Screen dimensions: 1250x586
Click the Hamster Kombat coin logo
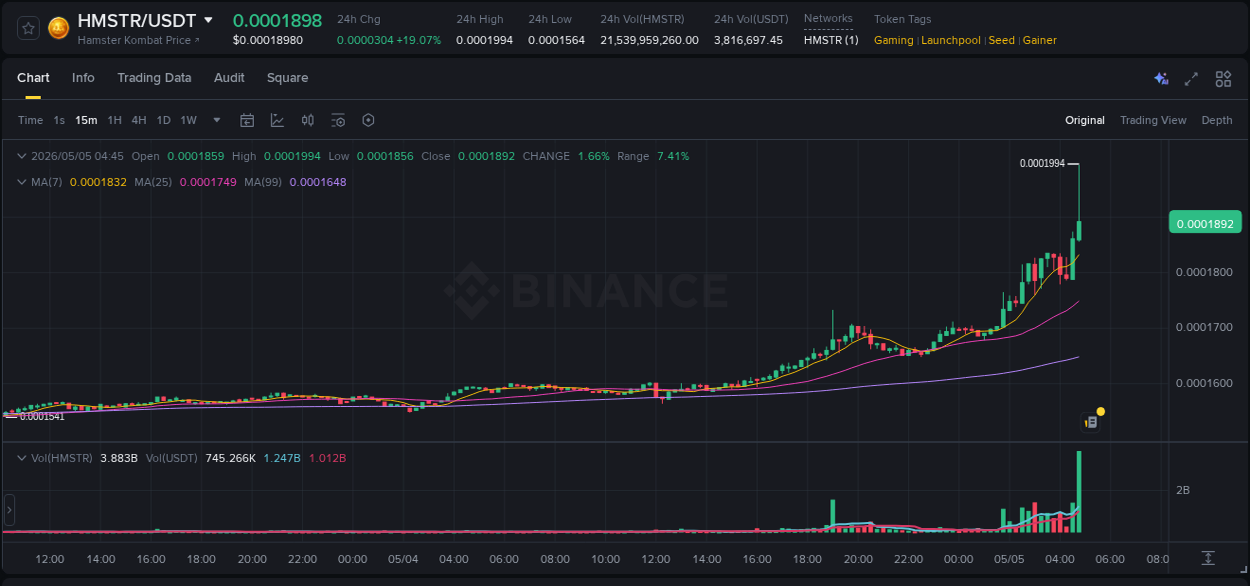pos(58,28)
